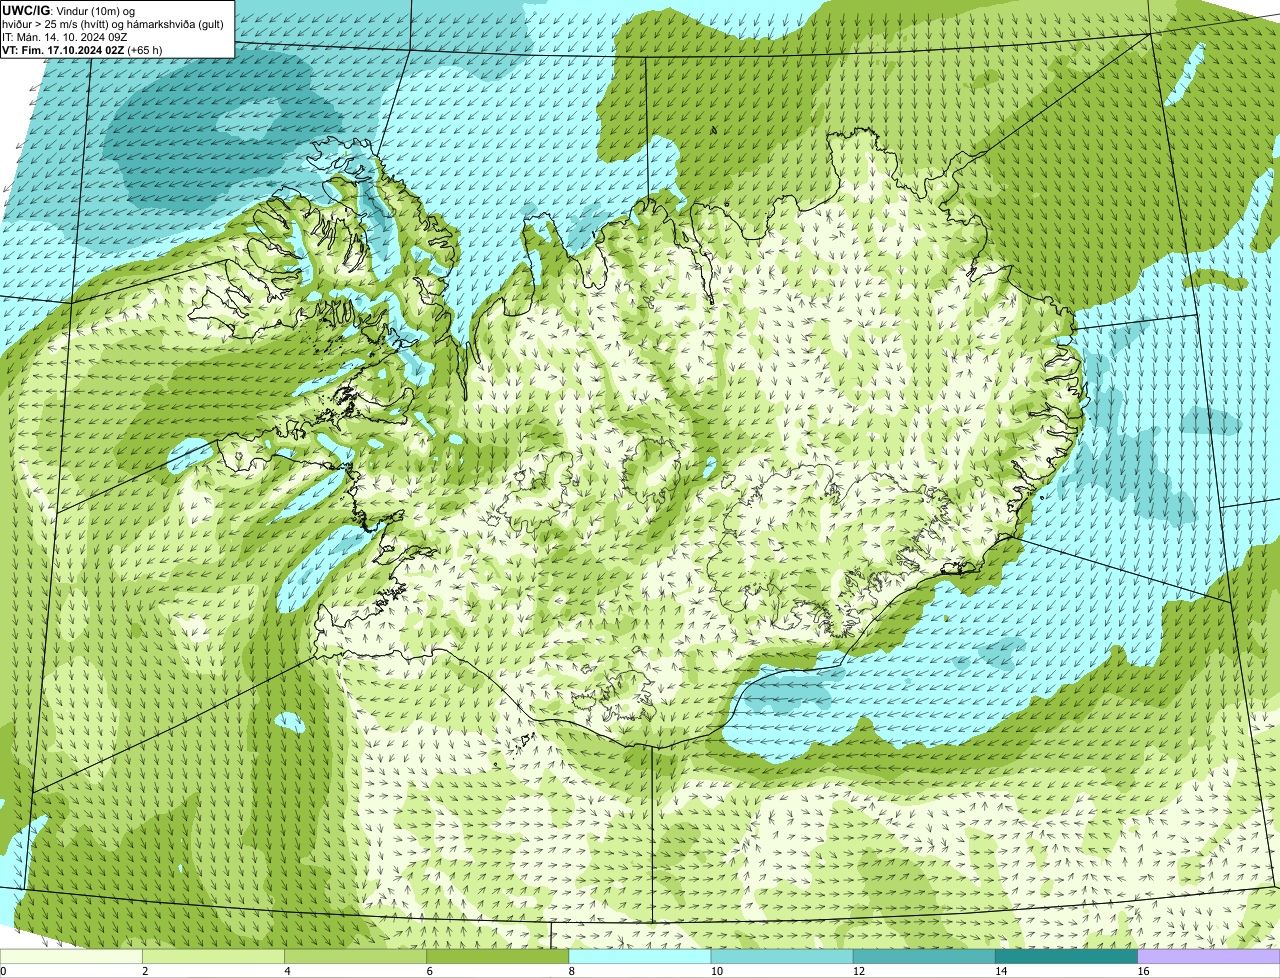The image size is (1280, 978).
Task: Select the lavender above-16 color scale segment
Action: 1209,957
